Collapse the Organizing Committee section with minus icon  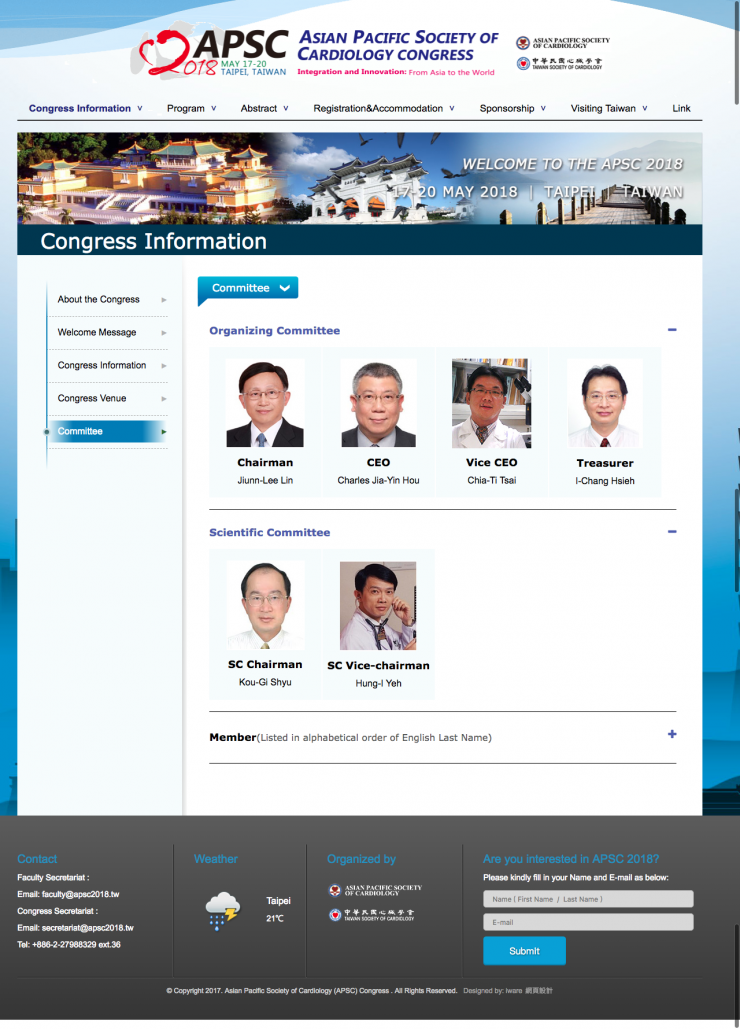click(672, 330)
